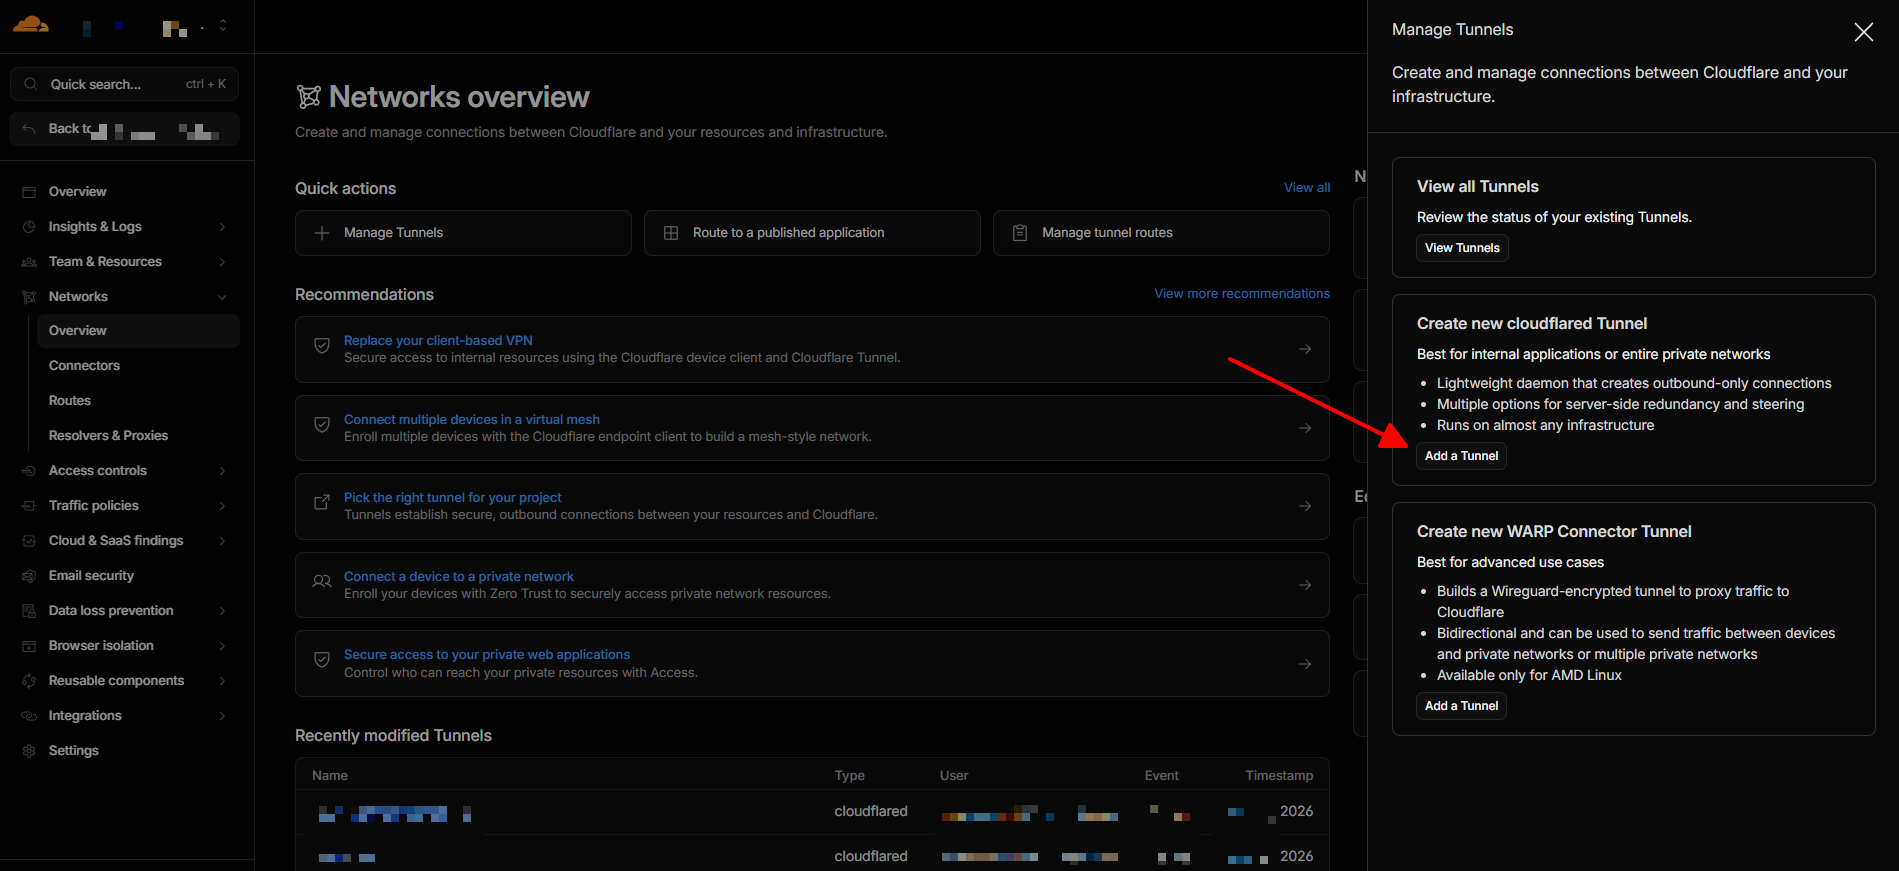Click Add a Tunnel for cloudflared
Viewport: 1899px width, 871px height.
(x=1461, y=456)
